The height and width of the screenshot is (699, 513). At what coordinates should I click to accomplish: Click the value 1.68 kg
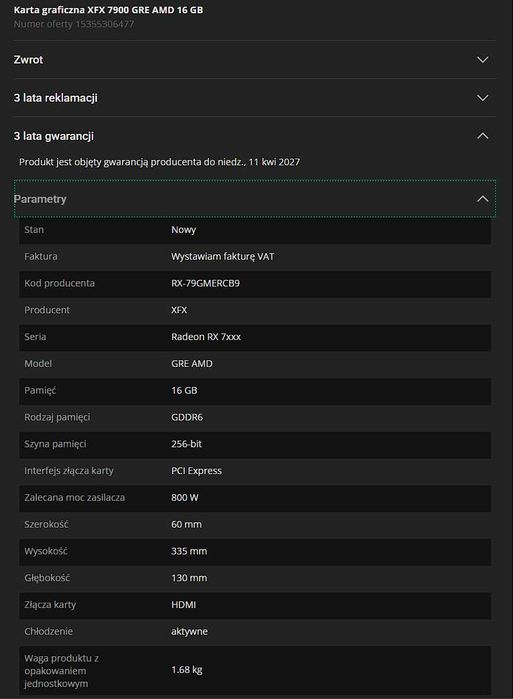pos(187,670)
